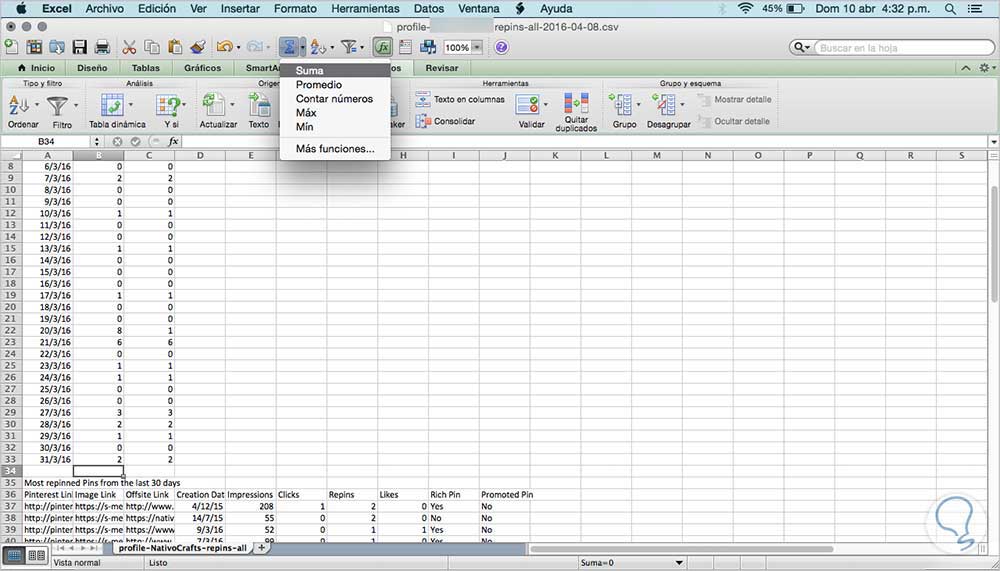Expand the undo history dropdown arrow
The image size is (1000, 571).
pos(238,47)
